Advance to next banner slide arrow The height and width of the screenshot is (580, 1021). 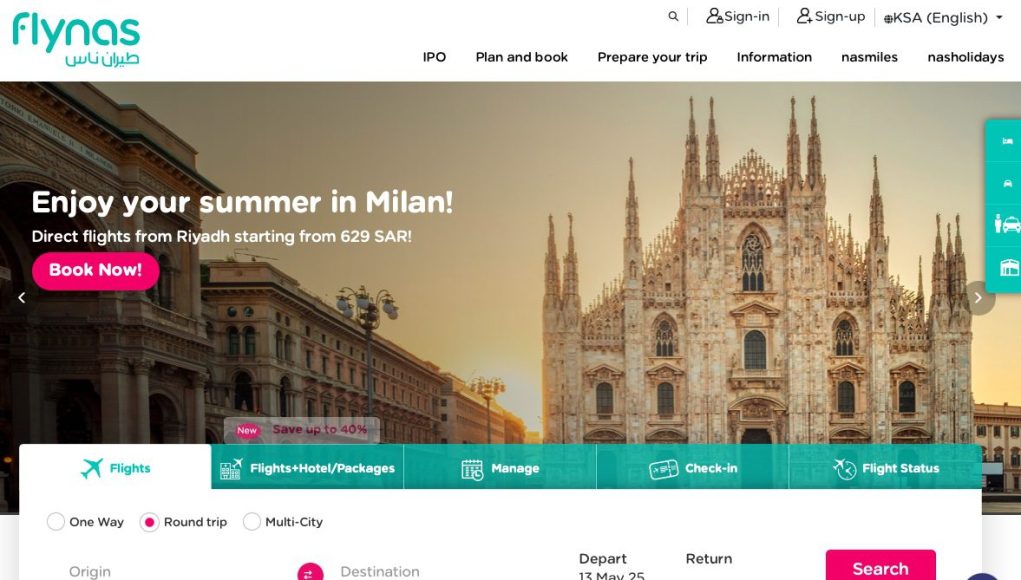point(978,297)
